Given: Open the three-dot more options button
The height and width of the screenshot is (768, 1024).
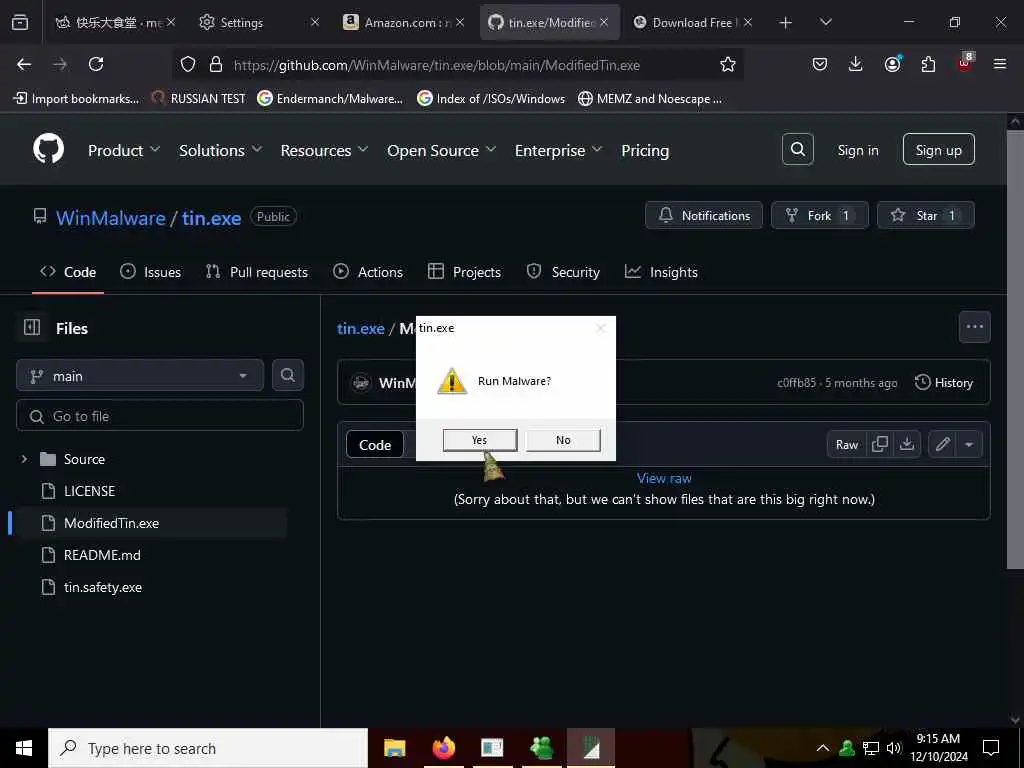Looking at the screenshot, I should point(974,327).
